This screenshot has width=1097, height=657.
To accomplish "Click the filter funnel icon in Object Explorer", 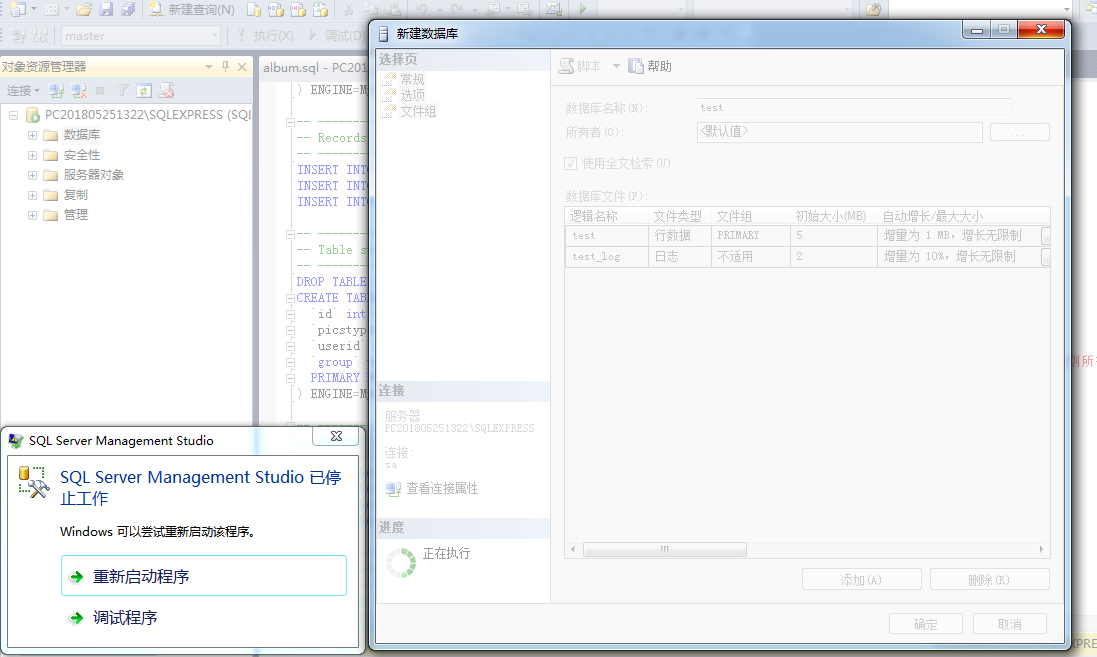I will click(122, 90).
